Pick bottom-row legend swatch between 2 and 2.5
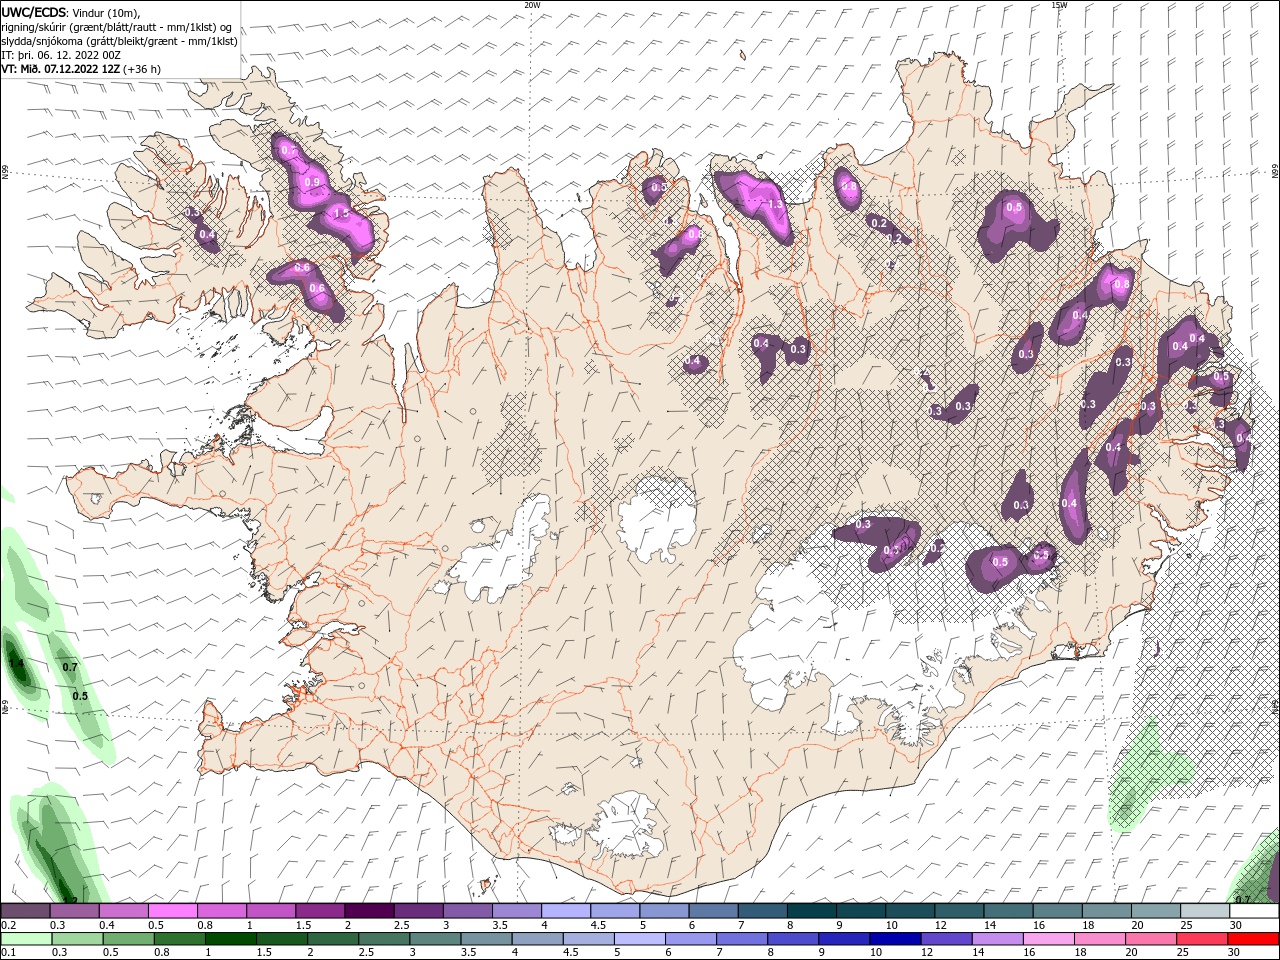1280x960 pixels. (332, 939)
